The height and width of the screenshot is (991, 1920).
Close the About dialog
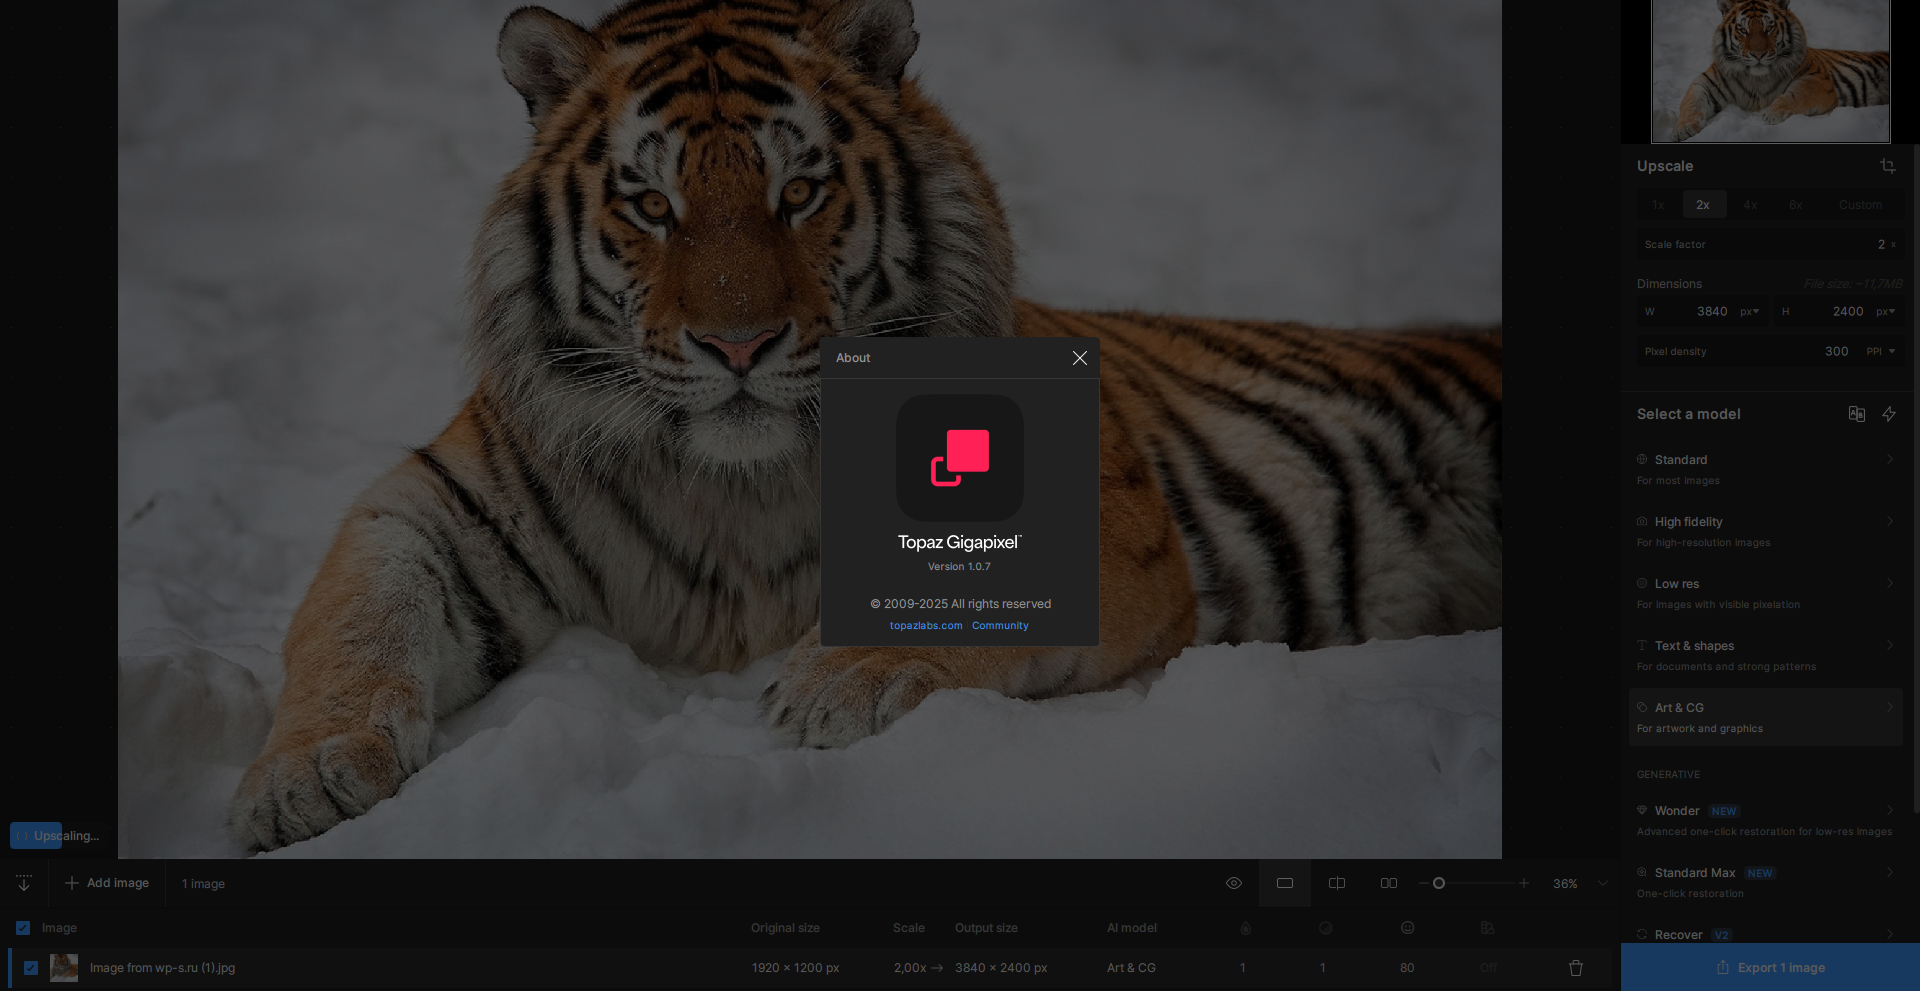click(1079, 358)
